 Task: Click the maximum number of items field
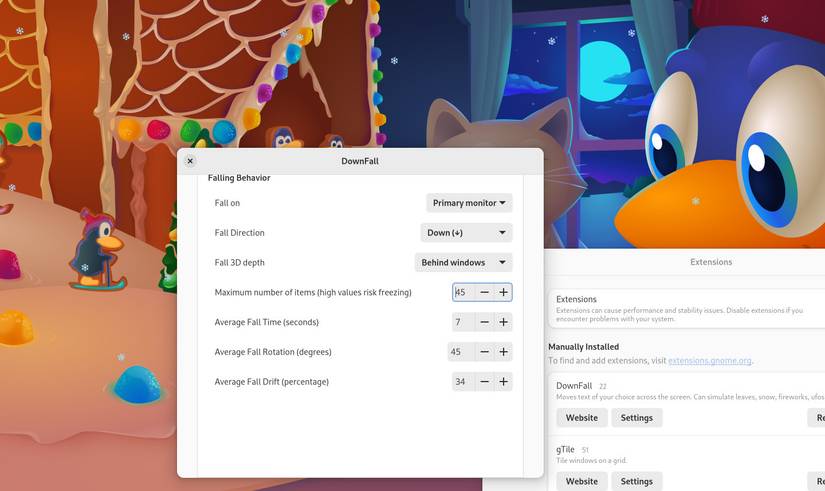[x=464, y=292]
